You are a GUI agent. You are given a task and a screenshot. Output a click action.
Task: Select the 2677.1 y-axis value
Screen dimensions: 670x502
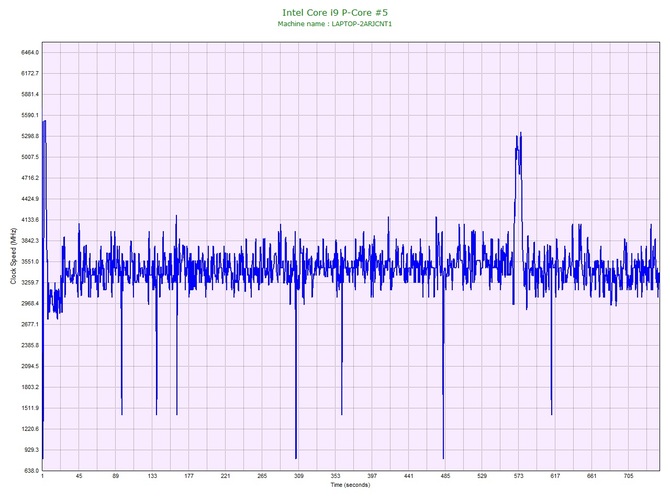30,325
